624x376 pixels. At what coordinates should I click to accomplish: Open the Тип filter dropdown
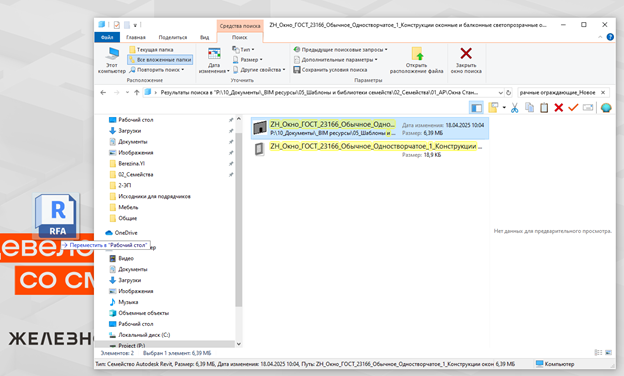coord(243,49)
